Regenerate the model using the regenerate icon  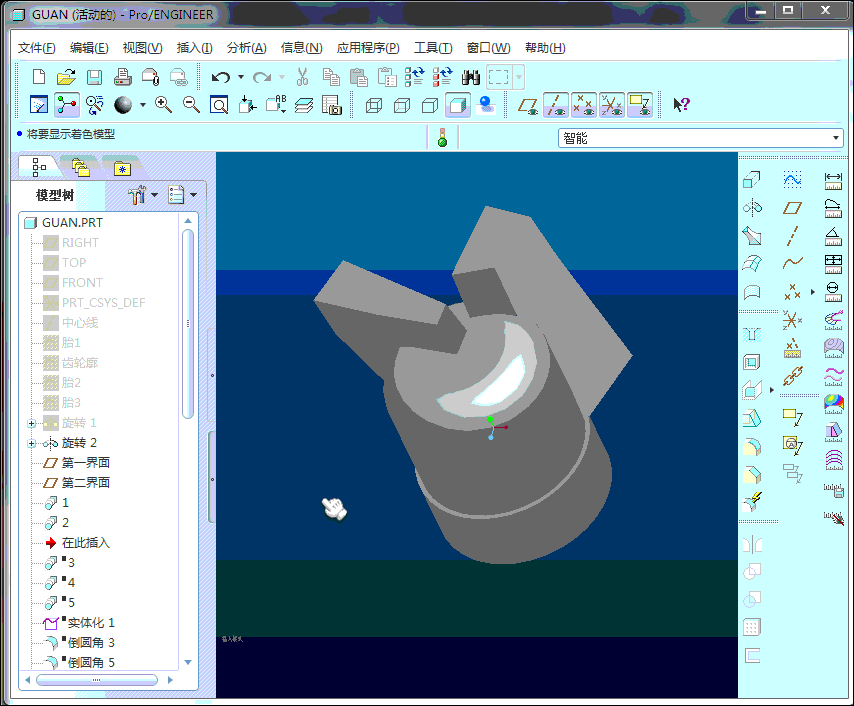(414, 77)
